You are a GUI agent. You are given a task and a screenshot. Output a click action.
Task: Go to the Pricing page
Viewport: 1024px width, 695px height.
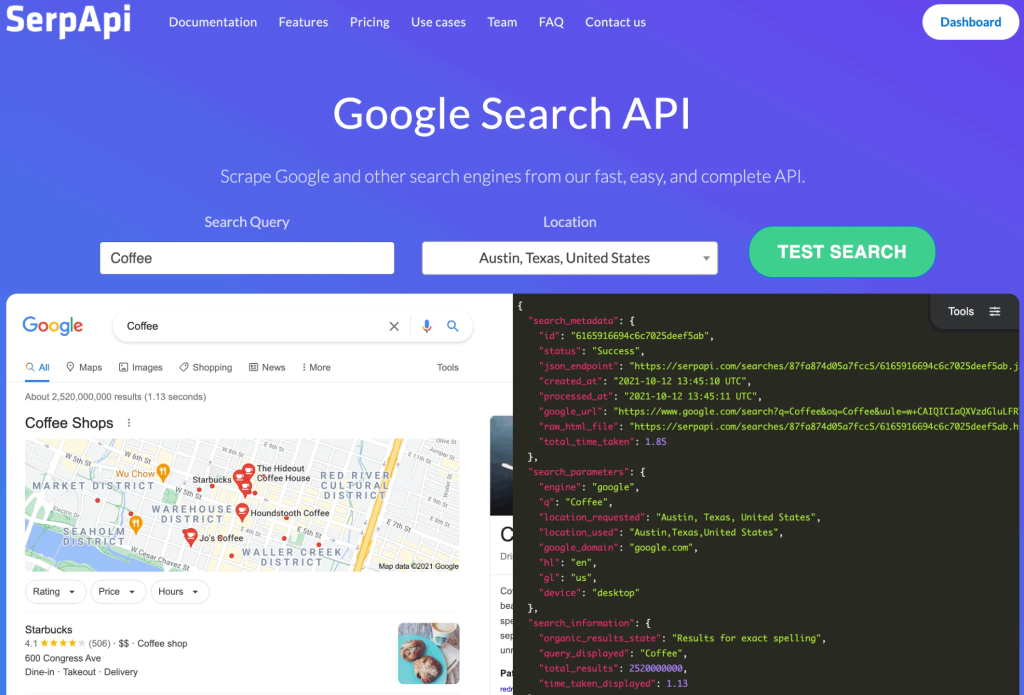[x=370, y=22]
